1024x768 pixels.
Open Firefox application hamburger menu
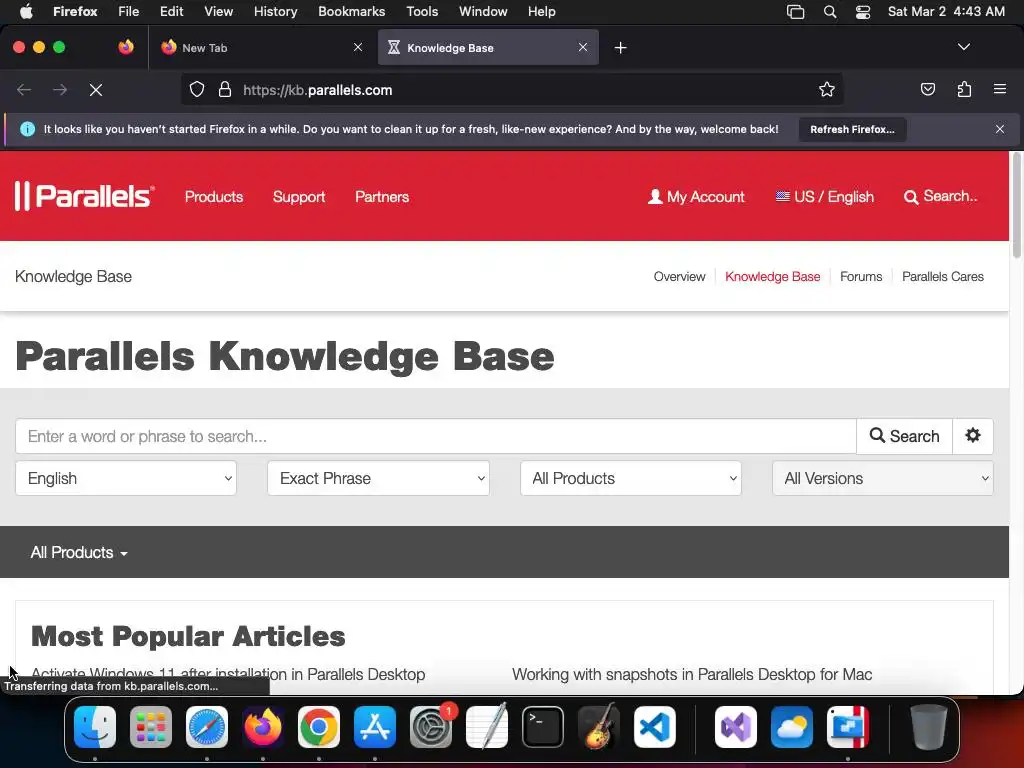[x=1000, y=90]
